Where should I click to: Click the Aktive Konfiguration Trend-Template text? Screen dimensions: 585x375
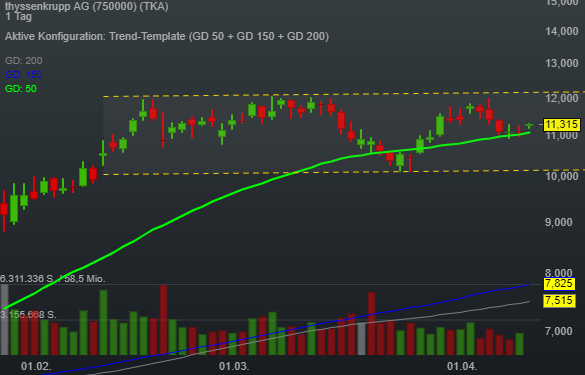167,36
